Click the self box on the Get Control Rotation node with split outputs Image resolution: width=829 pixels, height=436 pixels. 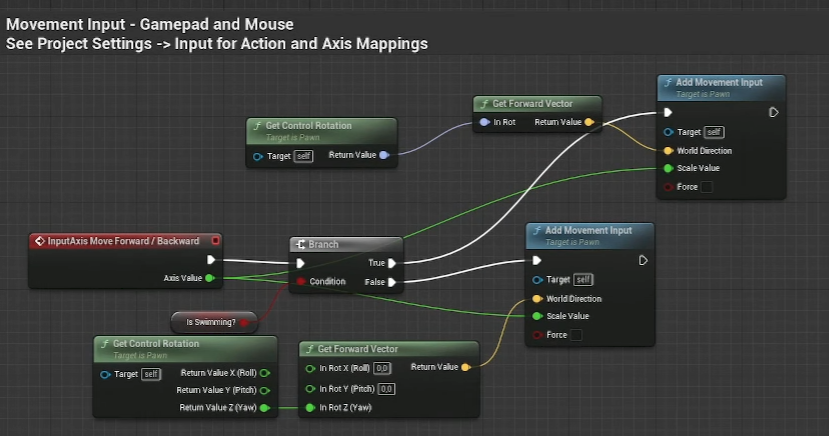(151, 374)
